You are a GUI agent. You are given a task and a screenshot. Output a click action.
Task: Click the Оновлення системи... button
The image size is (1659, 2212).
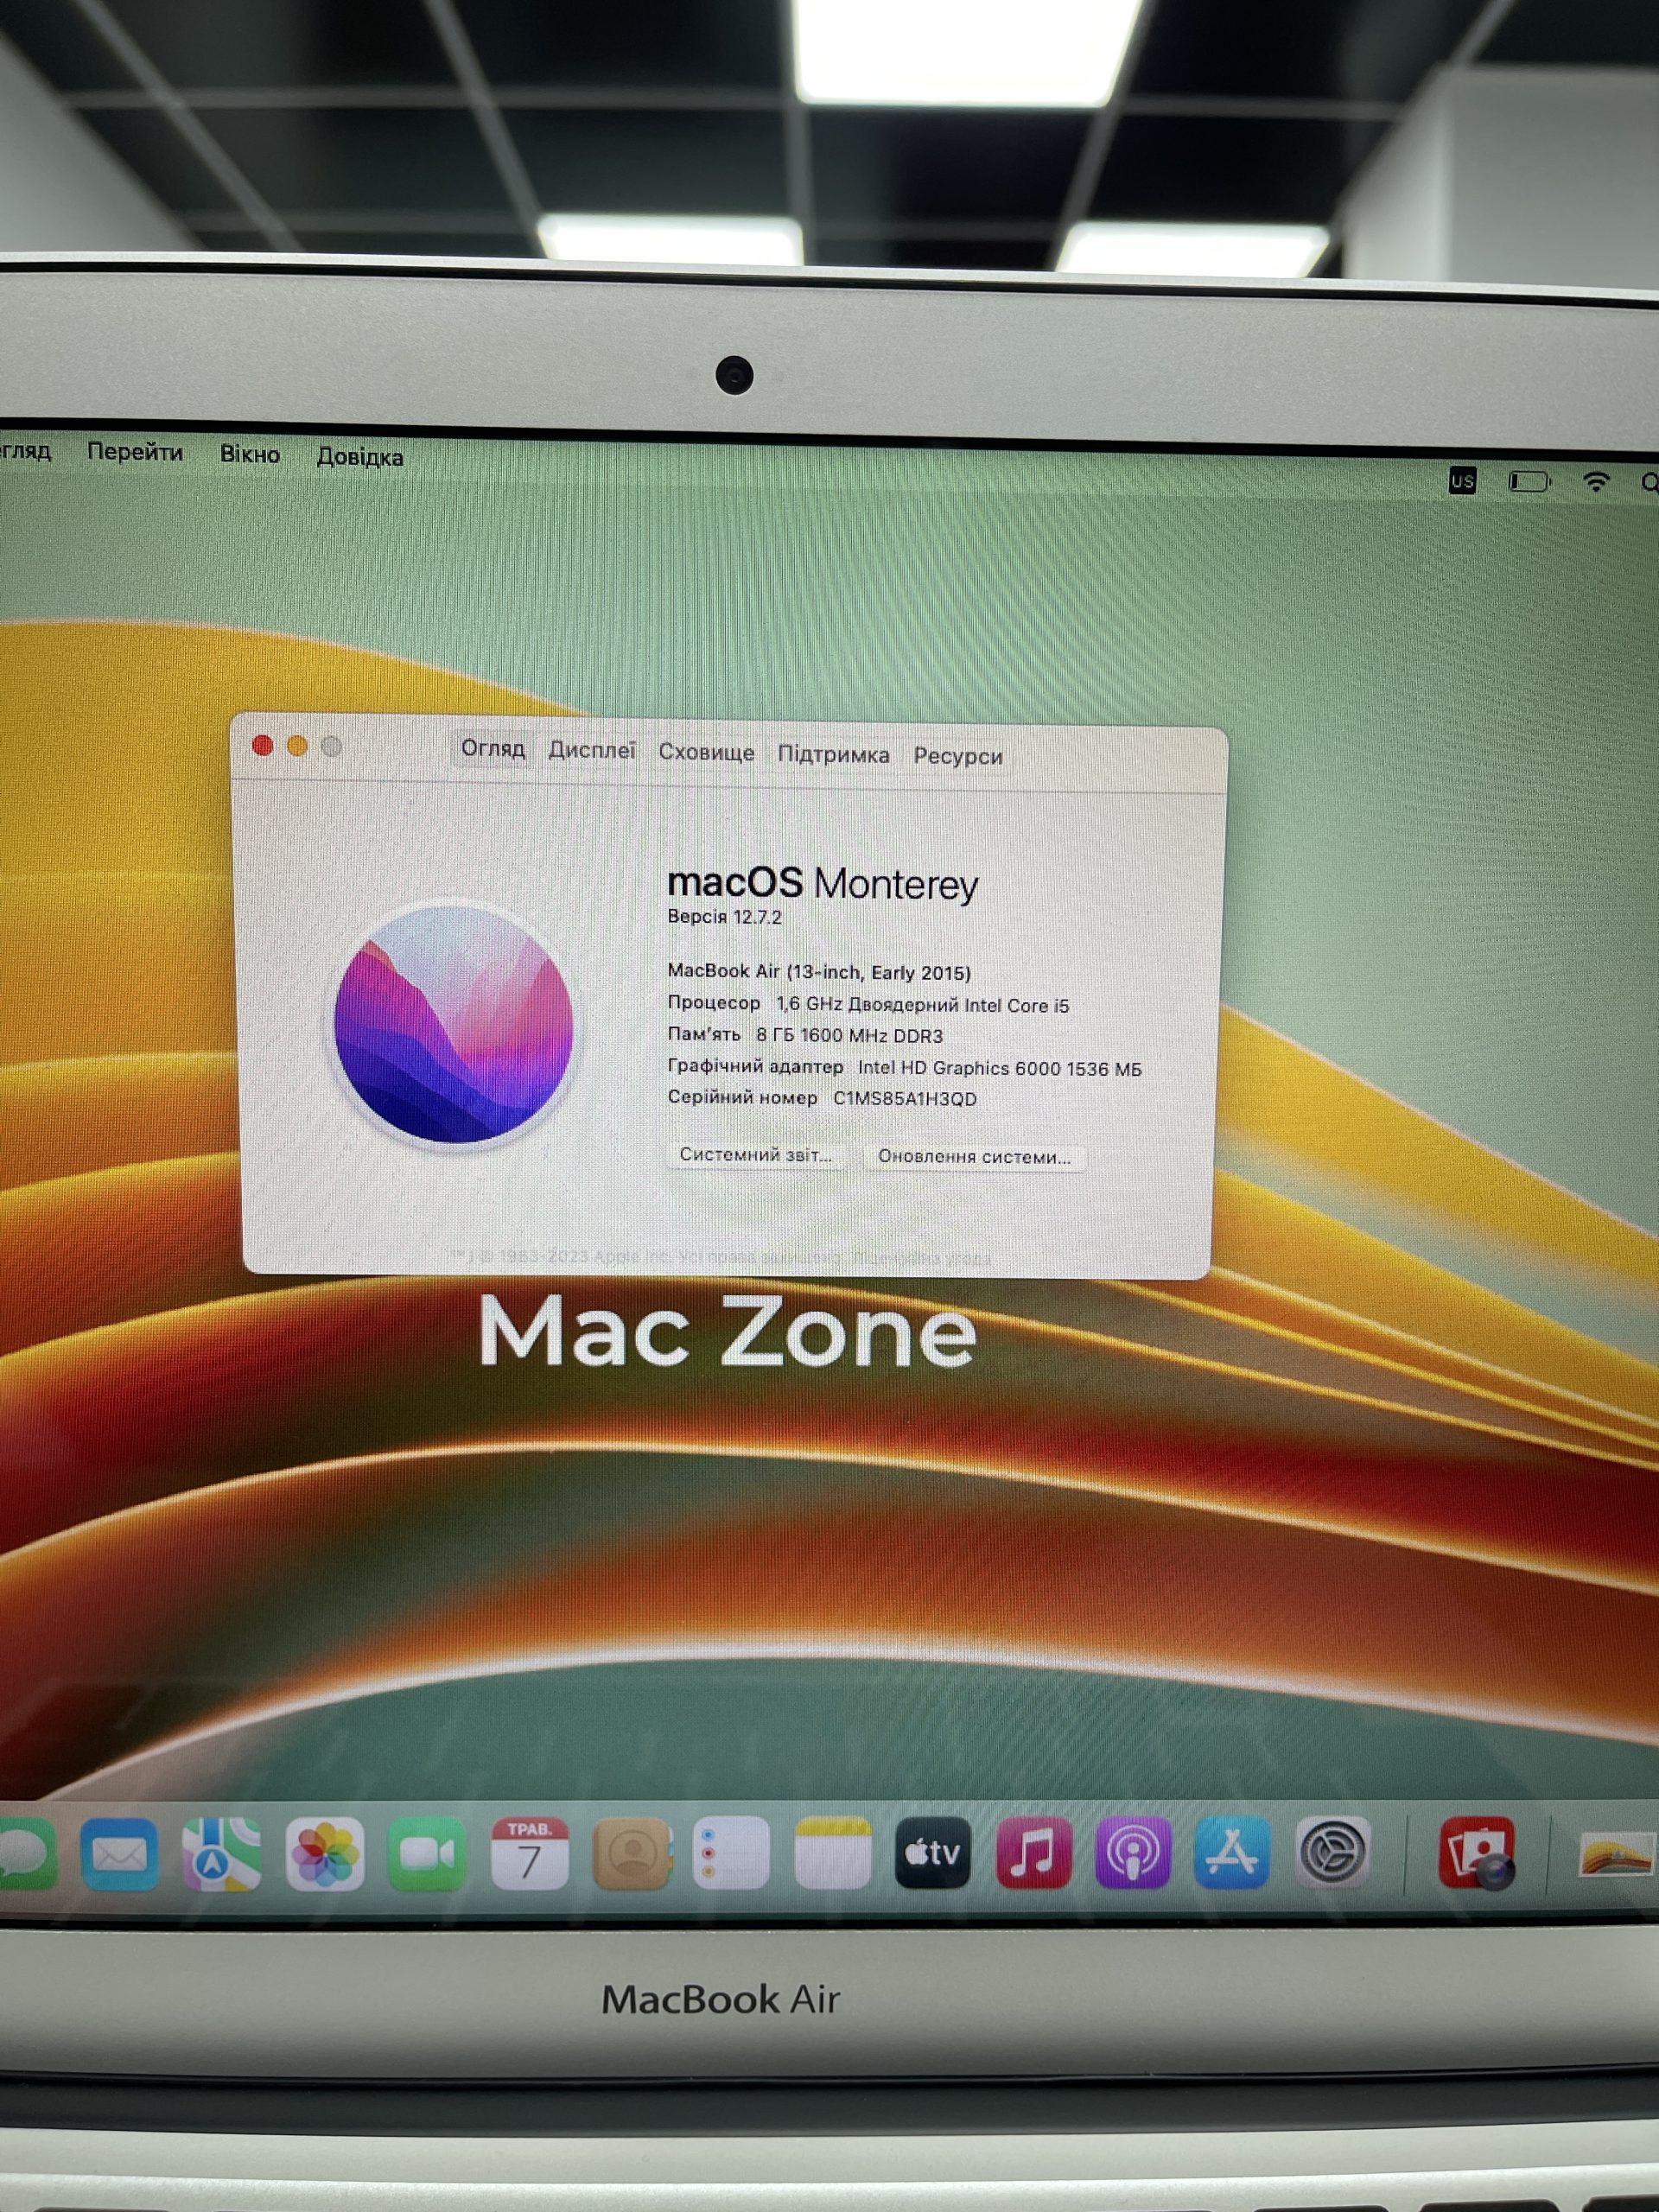[x=975, y=1156]
